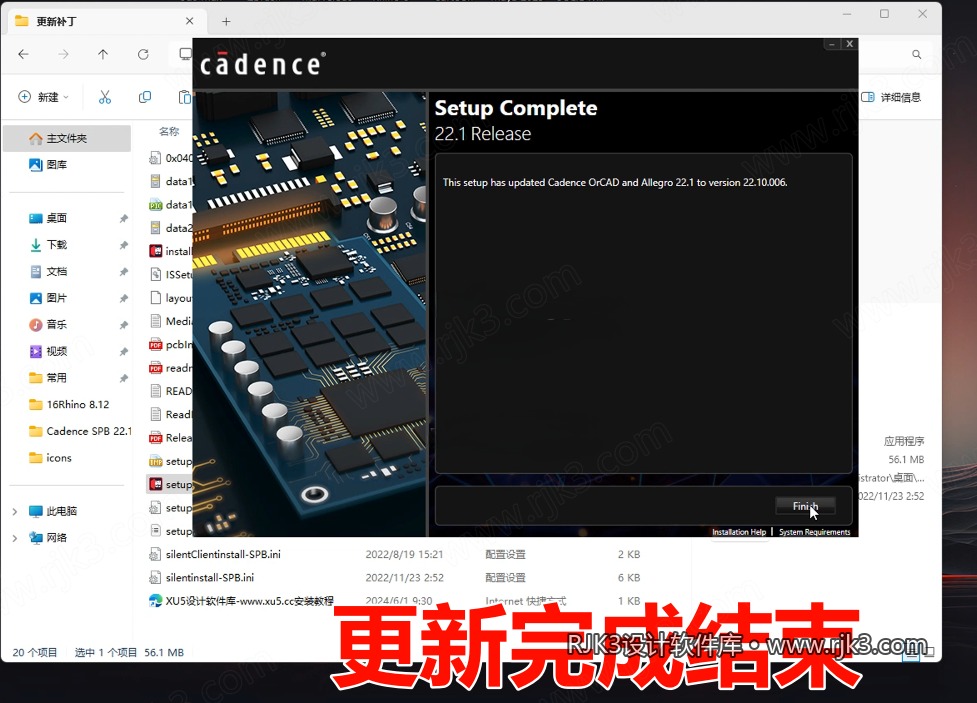The image size is (977, 703).
Task: Open the System Requirements link
Action: tap(814, 532)
